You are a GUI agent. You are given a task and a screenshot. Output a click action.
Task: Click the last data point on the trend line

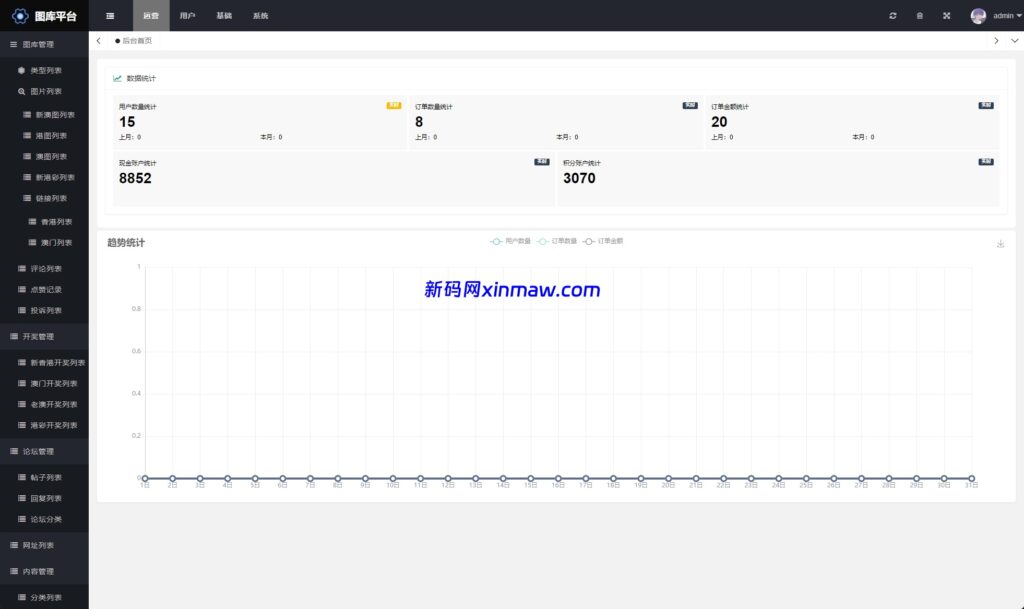pos(970,477)
